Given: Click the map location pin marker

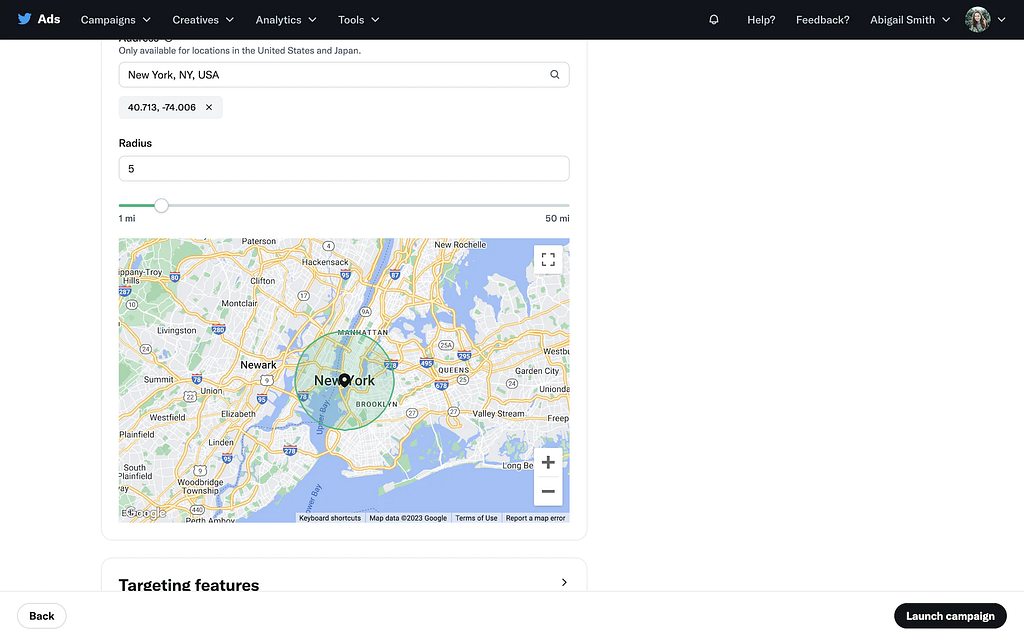Looking at the screenshot, I should click(x=344, y=380).
